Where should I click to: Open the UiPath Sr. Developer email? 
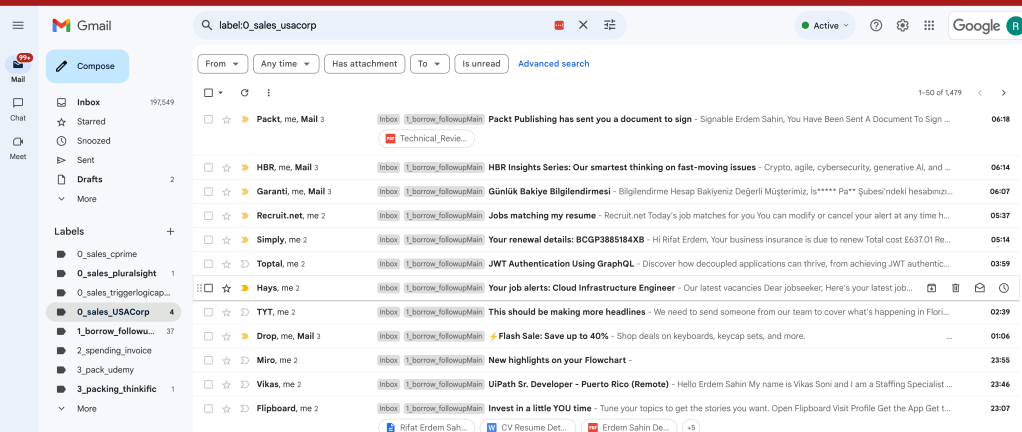(604, 384)
